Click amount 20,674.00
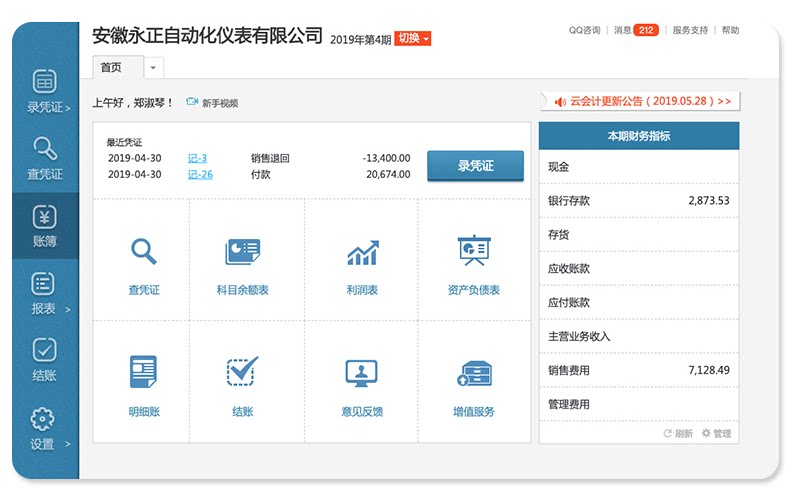 point(388,174)
